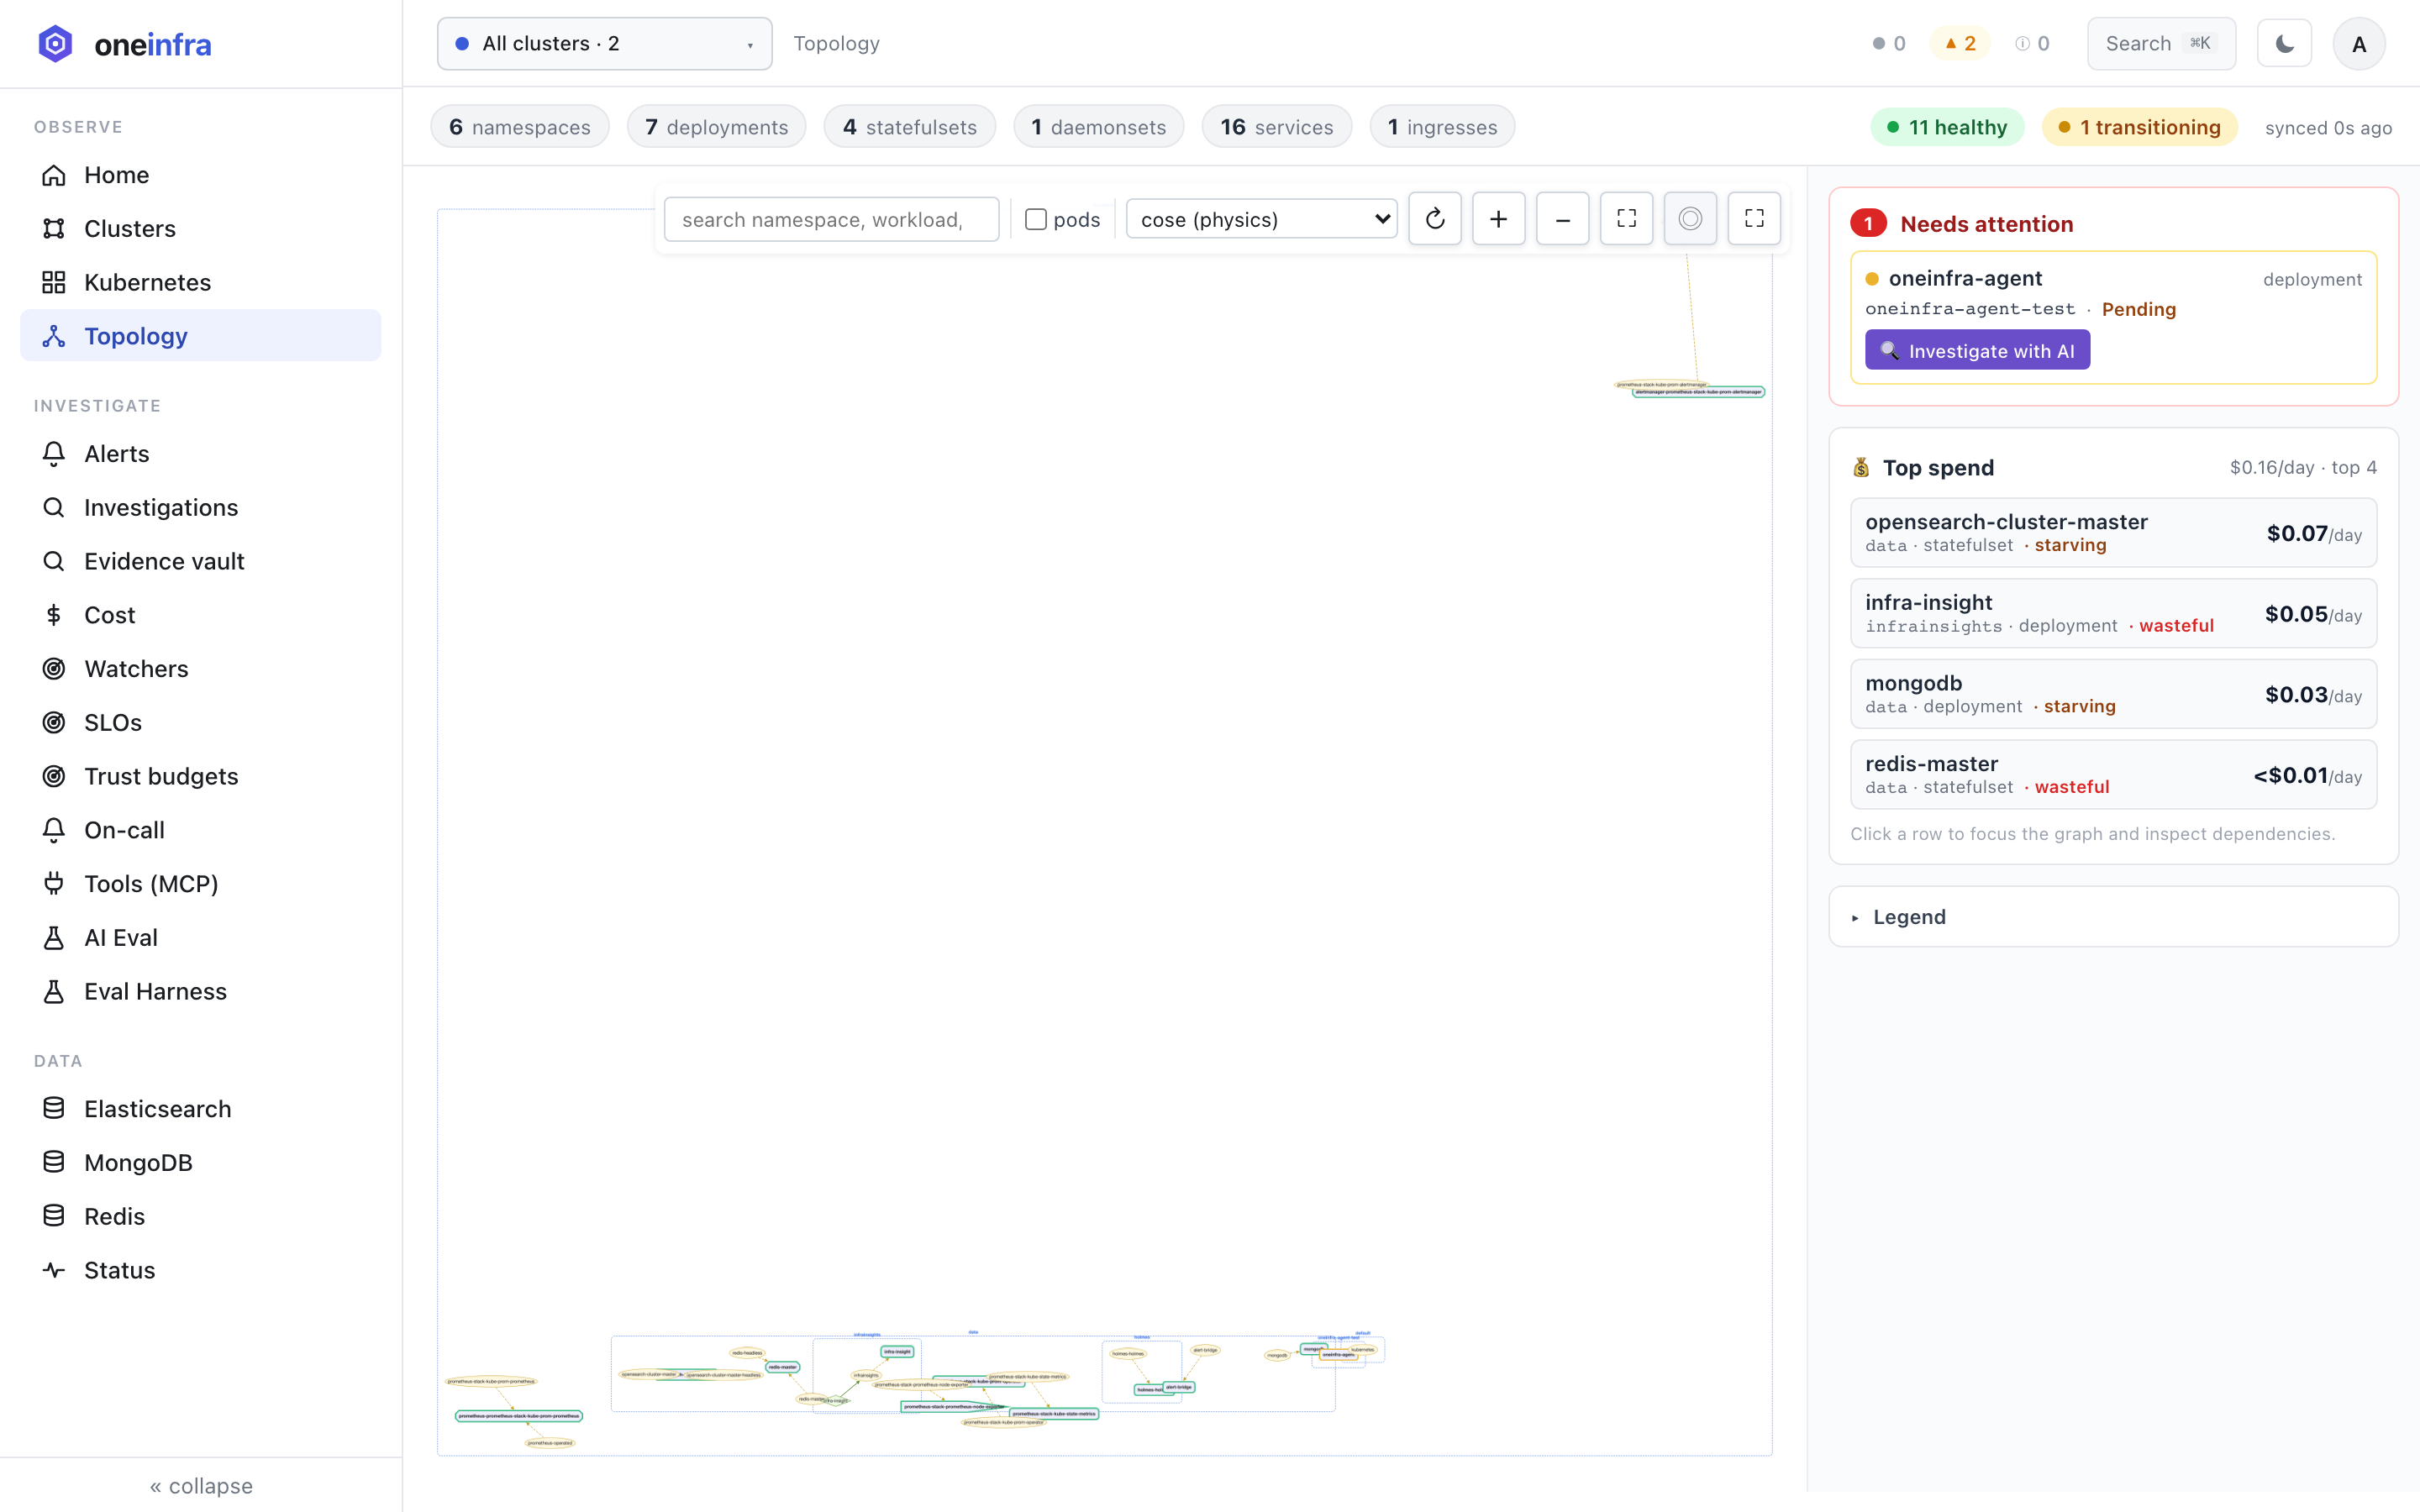Click the 1 ingresses chip
The height and width of the screenshot is (1512, 2420).
point(1442,127)
